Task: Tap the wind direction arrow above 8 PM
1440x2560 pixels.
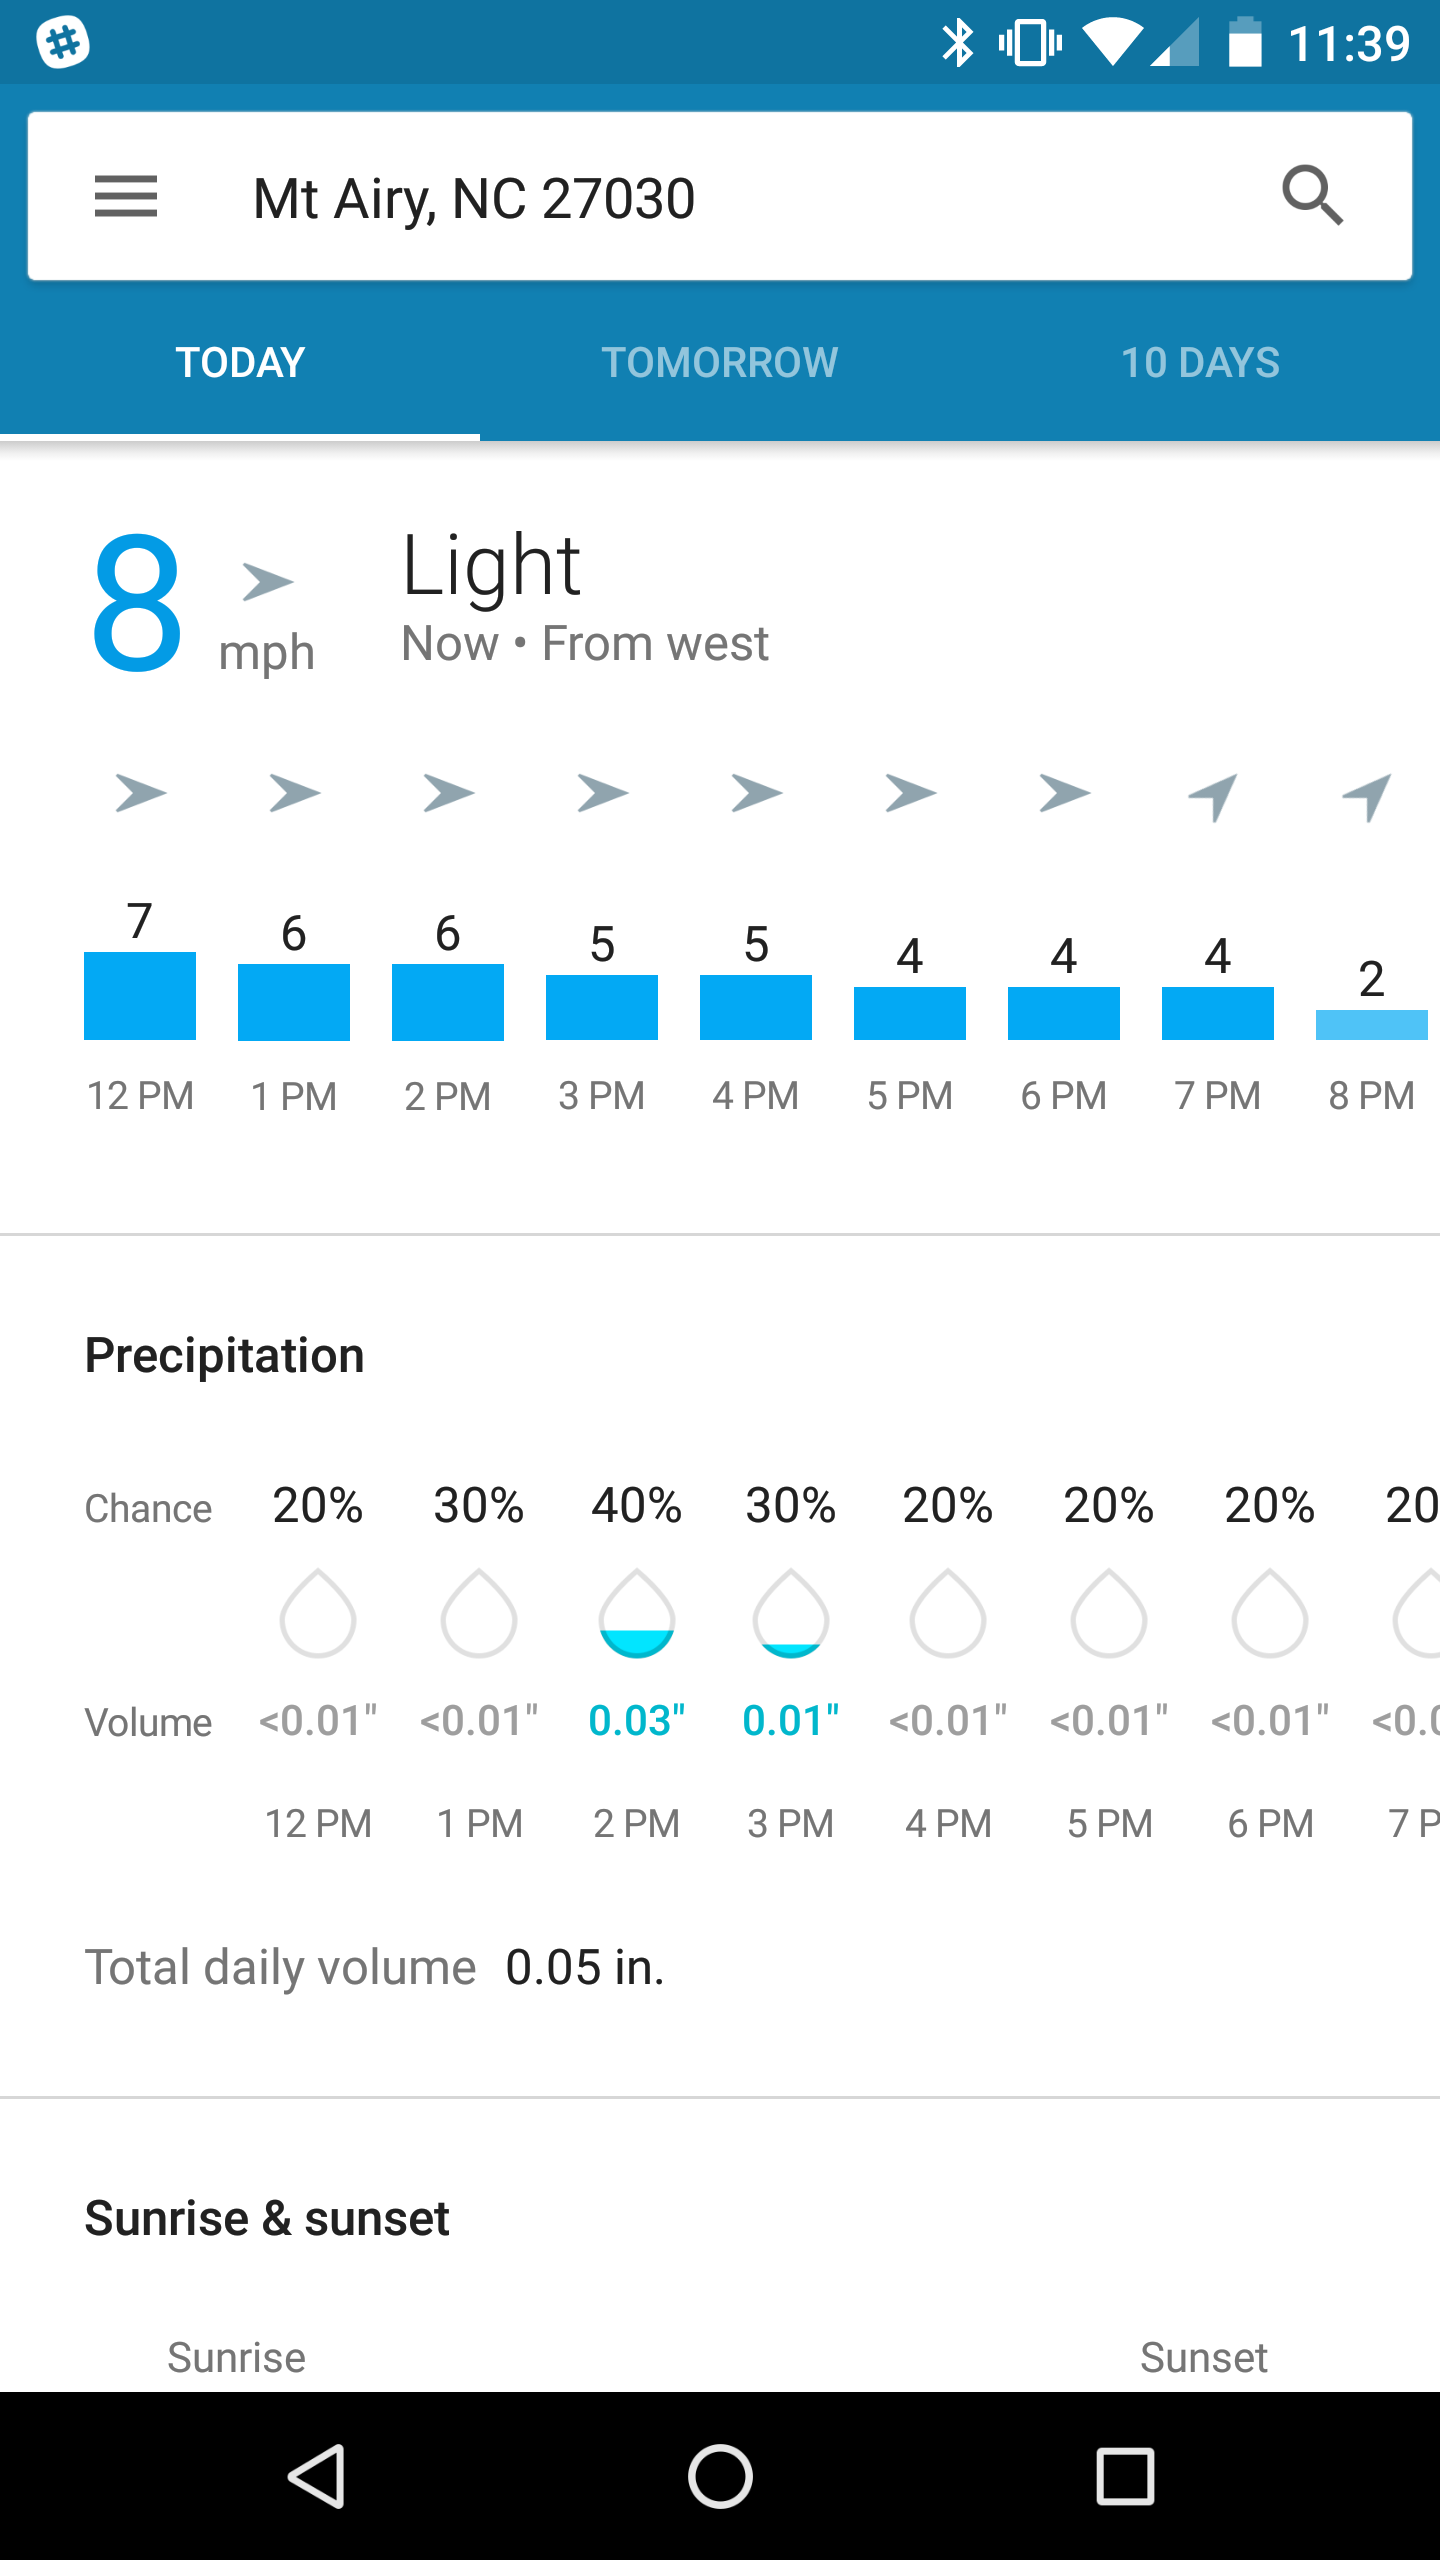Action: click(1369, 793)
